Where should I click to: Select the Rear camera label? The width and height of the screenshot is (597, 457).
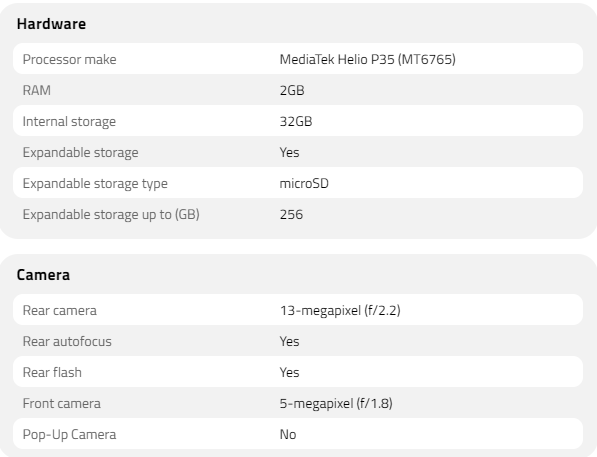point(60,310)
